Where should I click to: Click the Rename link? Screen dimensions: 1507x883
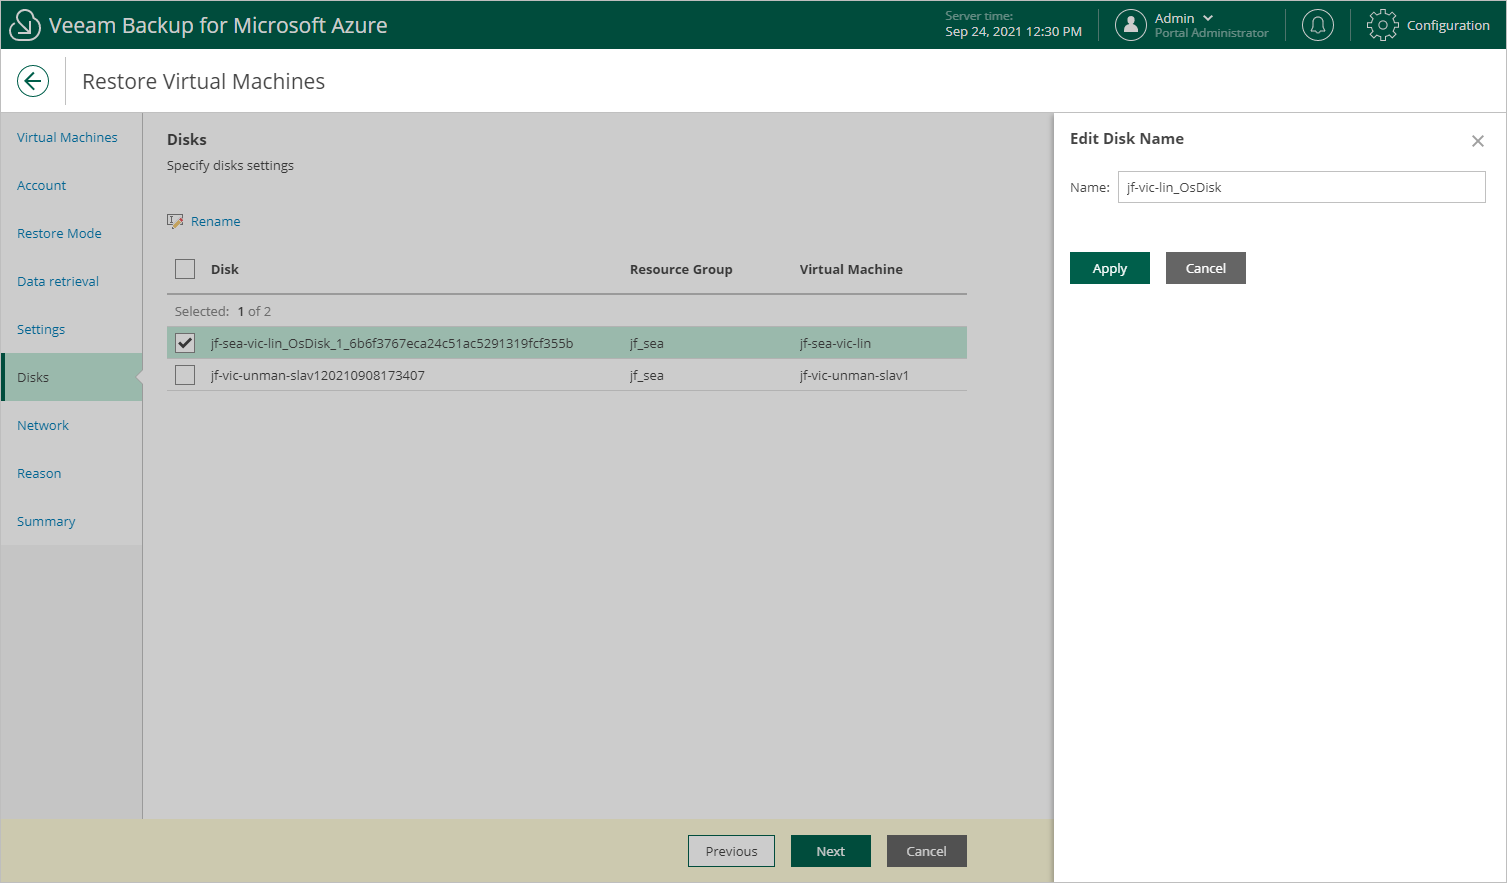point(215,221)
